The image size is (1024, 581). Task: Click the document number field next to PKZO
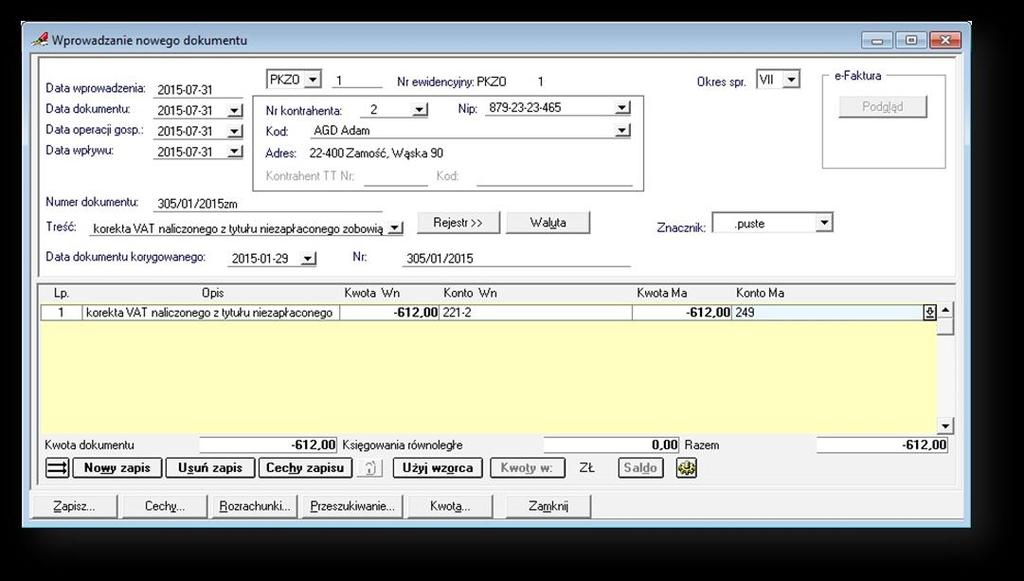click(x=357, y=81)
